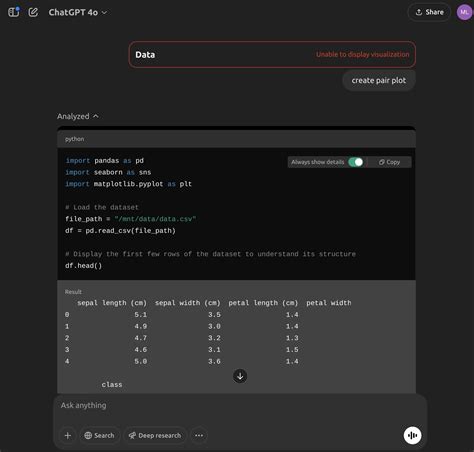Select the value 3.6 in row 4

click(x=214, y=361)
